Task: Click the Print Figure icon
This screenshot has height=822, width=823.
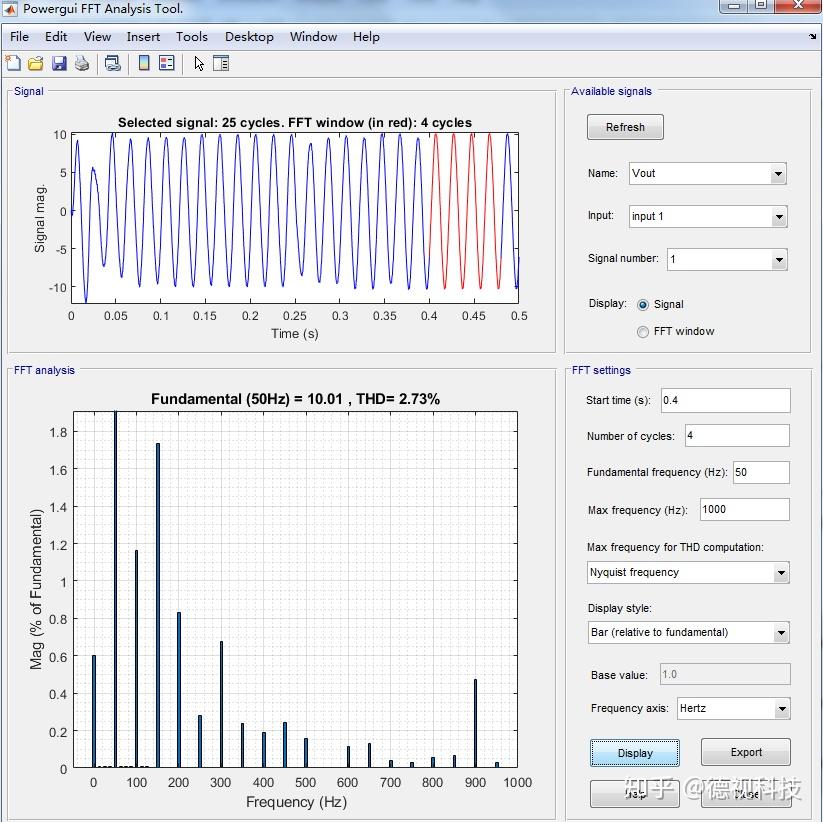Action: coord(82,64)
